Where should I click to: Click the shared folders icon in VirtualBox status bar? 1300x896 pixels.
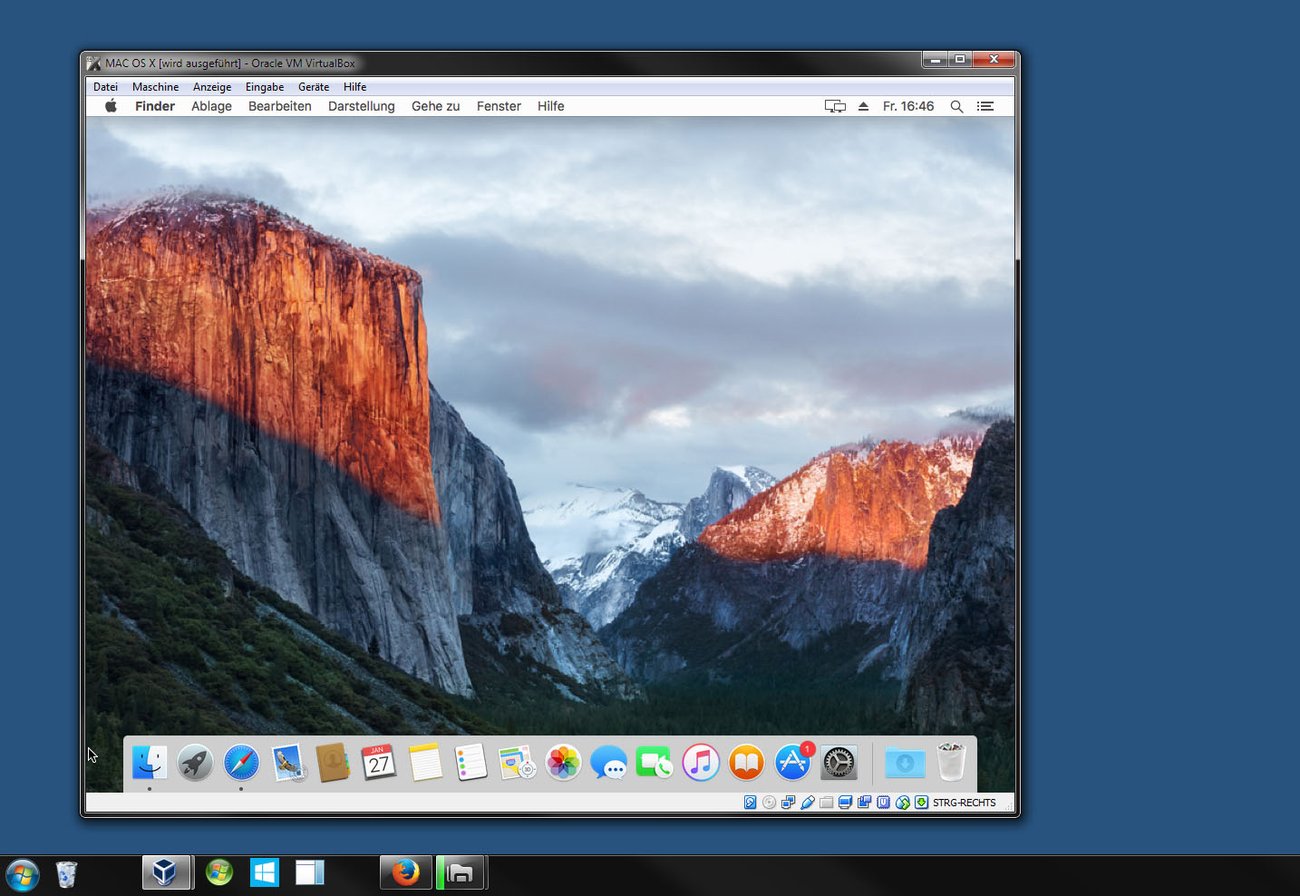(x=826, y=802)
